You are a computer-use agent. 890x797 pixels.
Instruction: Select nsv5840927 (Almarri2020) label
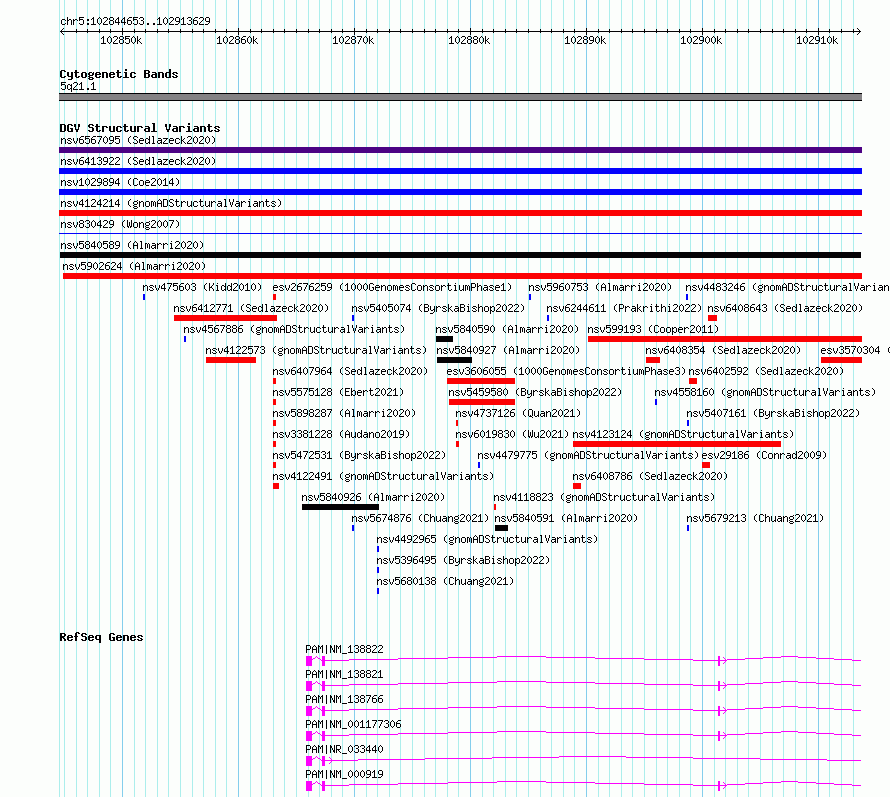(509, 350)
